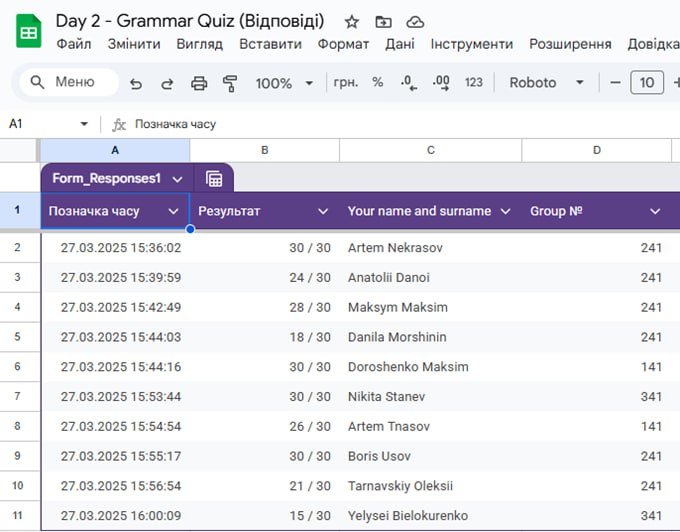Check the cloud save status icon
680x532 pixels.
tap(415, 22)
